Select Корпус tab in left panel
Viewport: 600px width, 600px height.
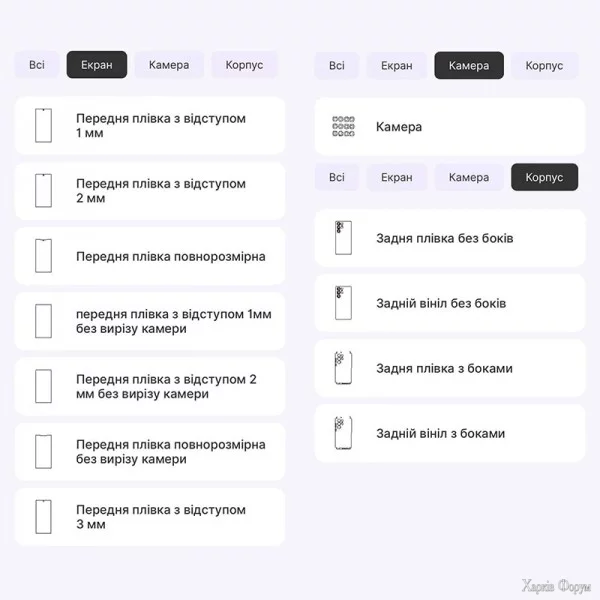244,65
